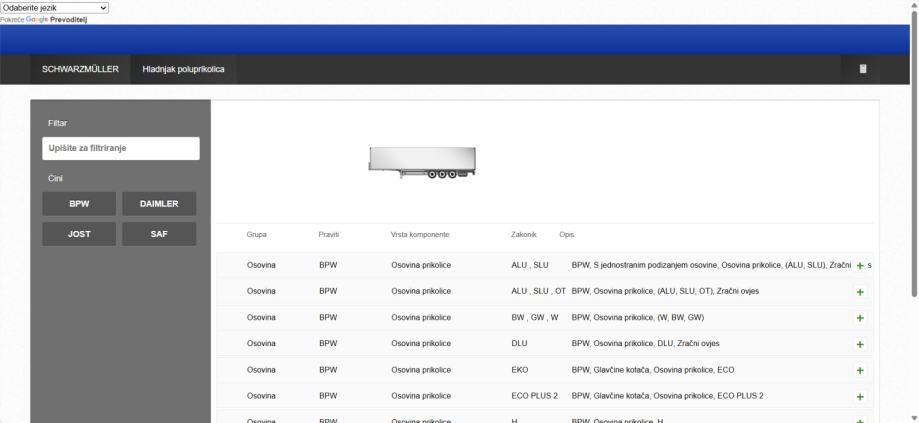Click description 'BPW, Osovina prikolice, DLU, Zračni ovjes'
The height and width of the screenshot is (423, 919).
point(645,344)
